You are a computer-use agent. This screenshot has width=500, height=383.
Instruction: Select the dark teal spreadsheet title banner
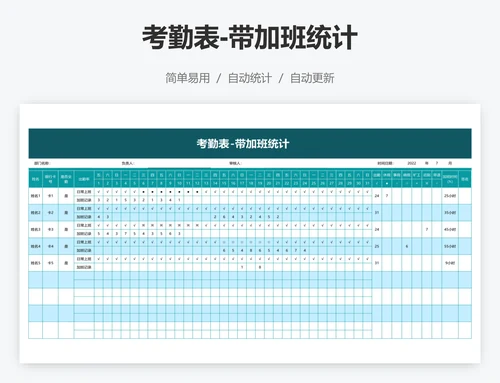click(250, 143)
